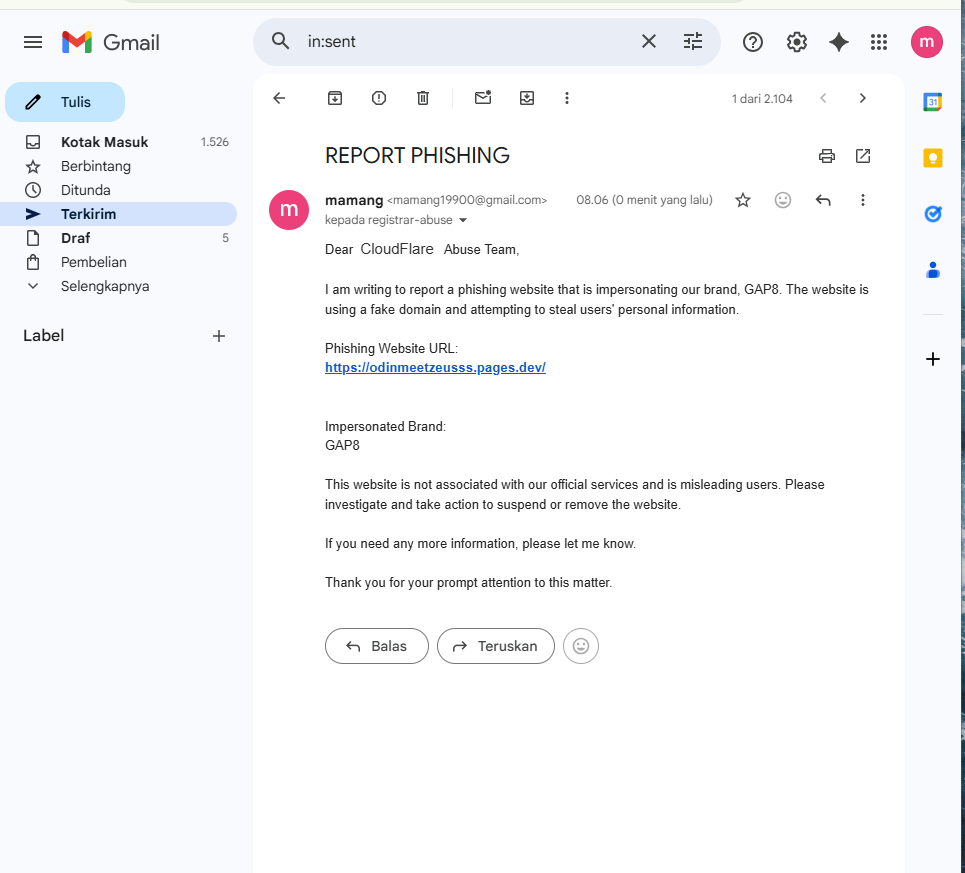
Task: Click the Label section heading
Action: 44,335
